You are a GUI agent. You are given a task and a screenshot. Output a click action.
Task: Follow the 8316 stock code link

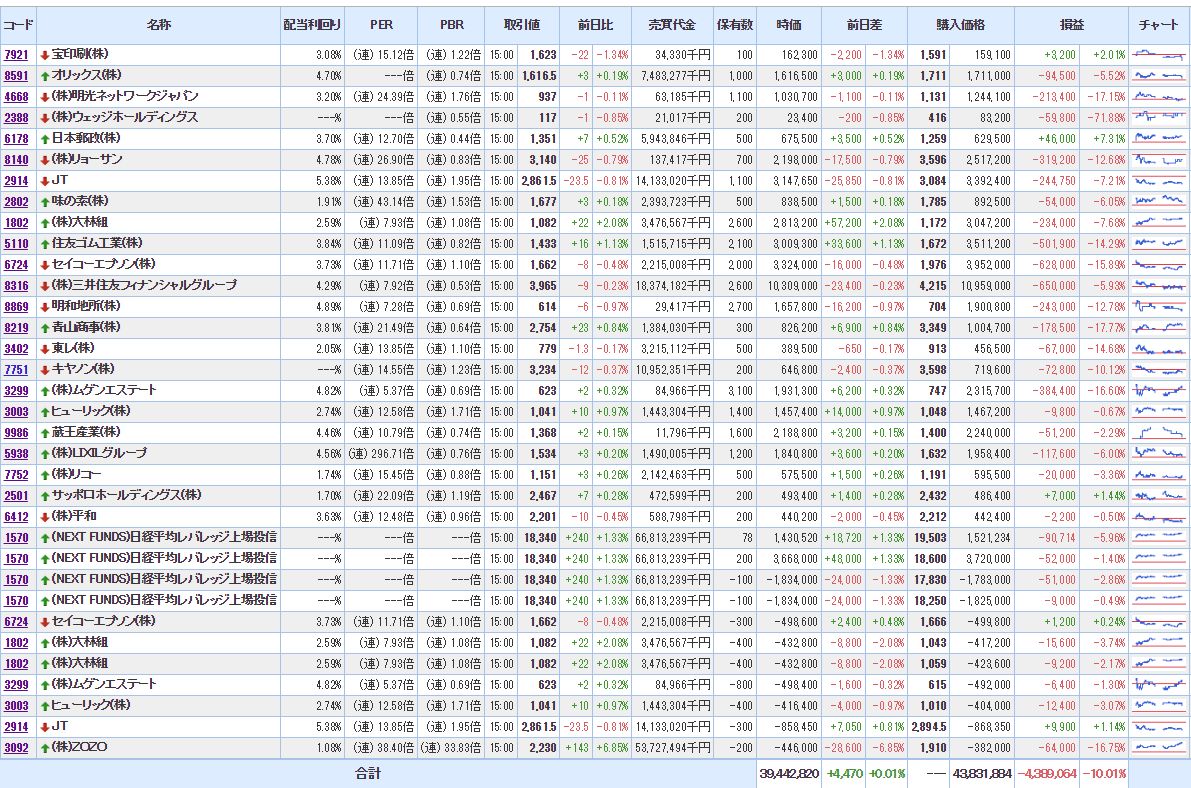click(16, 285)
